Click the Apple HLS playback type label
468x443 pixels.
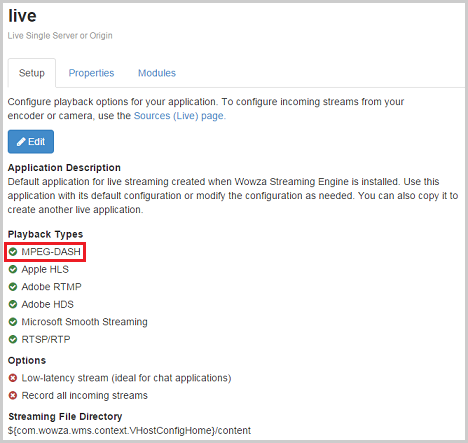45,269
